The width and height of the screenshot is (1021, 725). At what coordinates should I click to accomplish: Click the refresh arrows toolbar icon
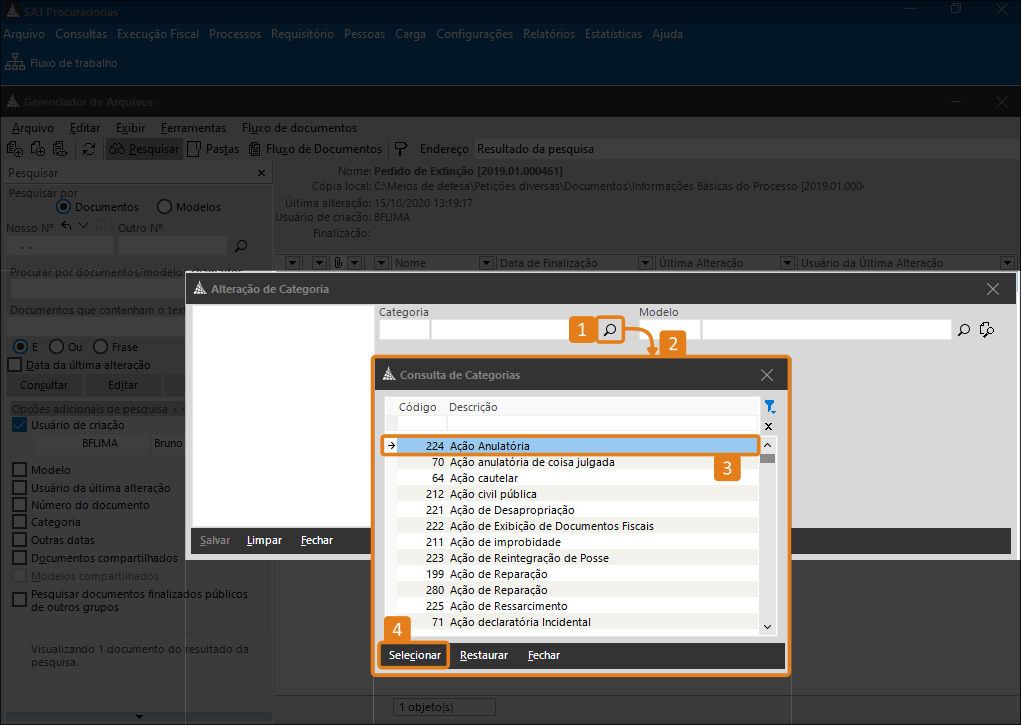point(89,149)
